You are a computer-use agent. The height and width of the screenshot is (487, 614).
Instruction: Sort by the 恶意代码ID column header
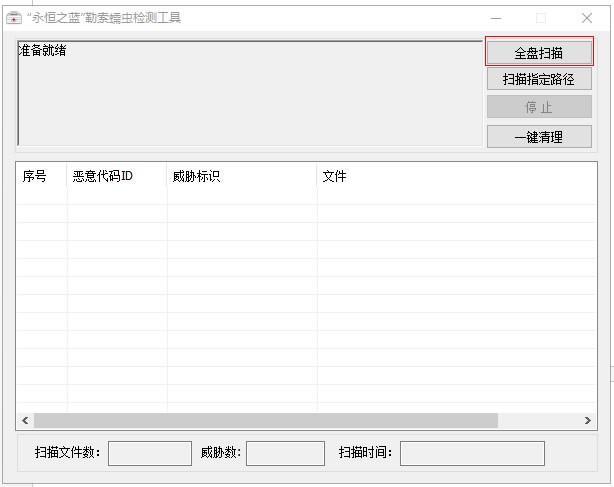pos(117,176)
